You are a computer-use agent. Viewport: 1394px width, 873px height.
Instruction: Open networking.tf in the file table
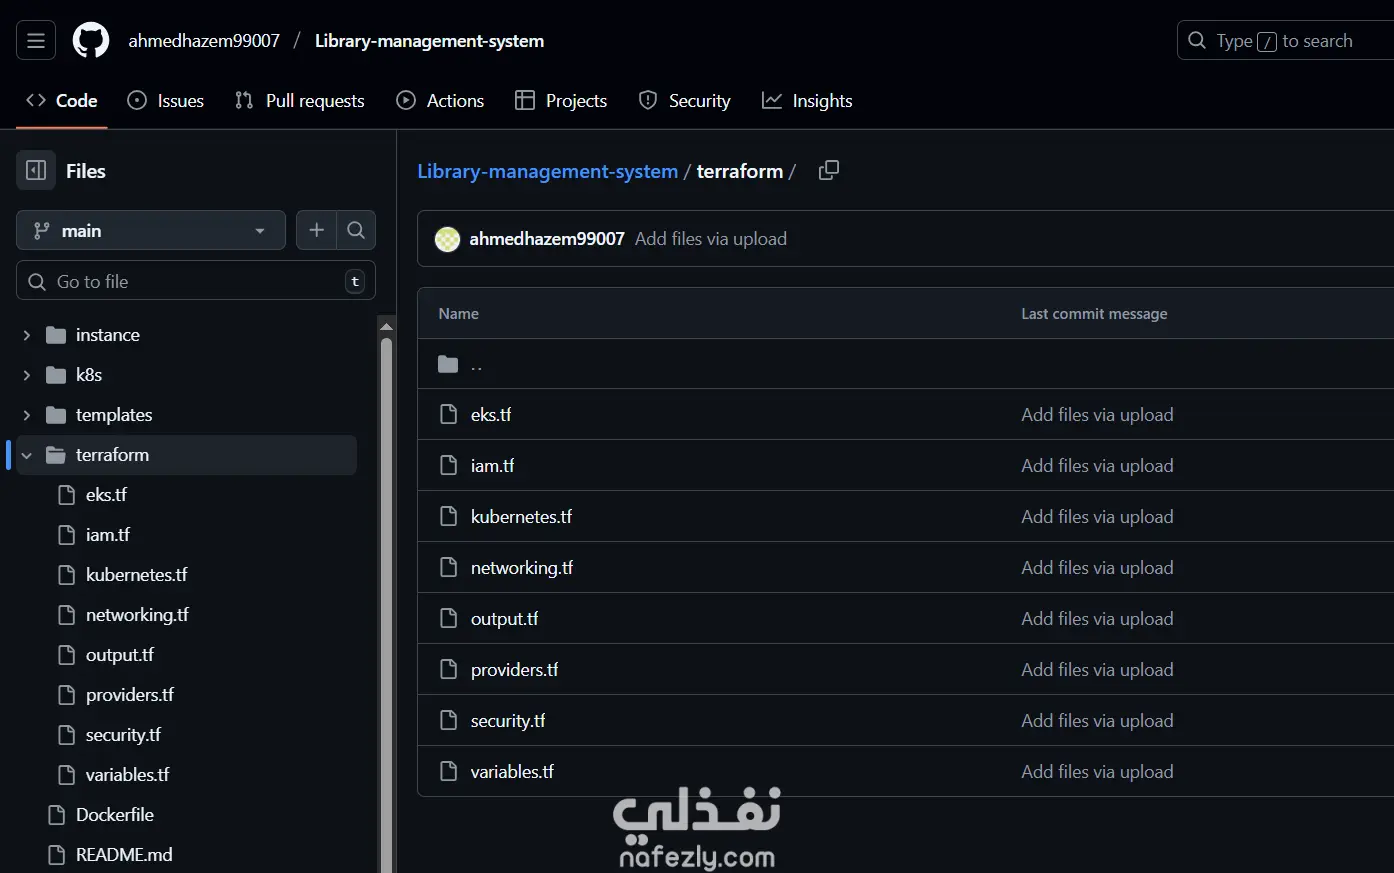(522, 568)
